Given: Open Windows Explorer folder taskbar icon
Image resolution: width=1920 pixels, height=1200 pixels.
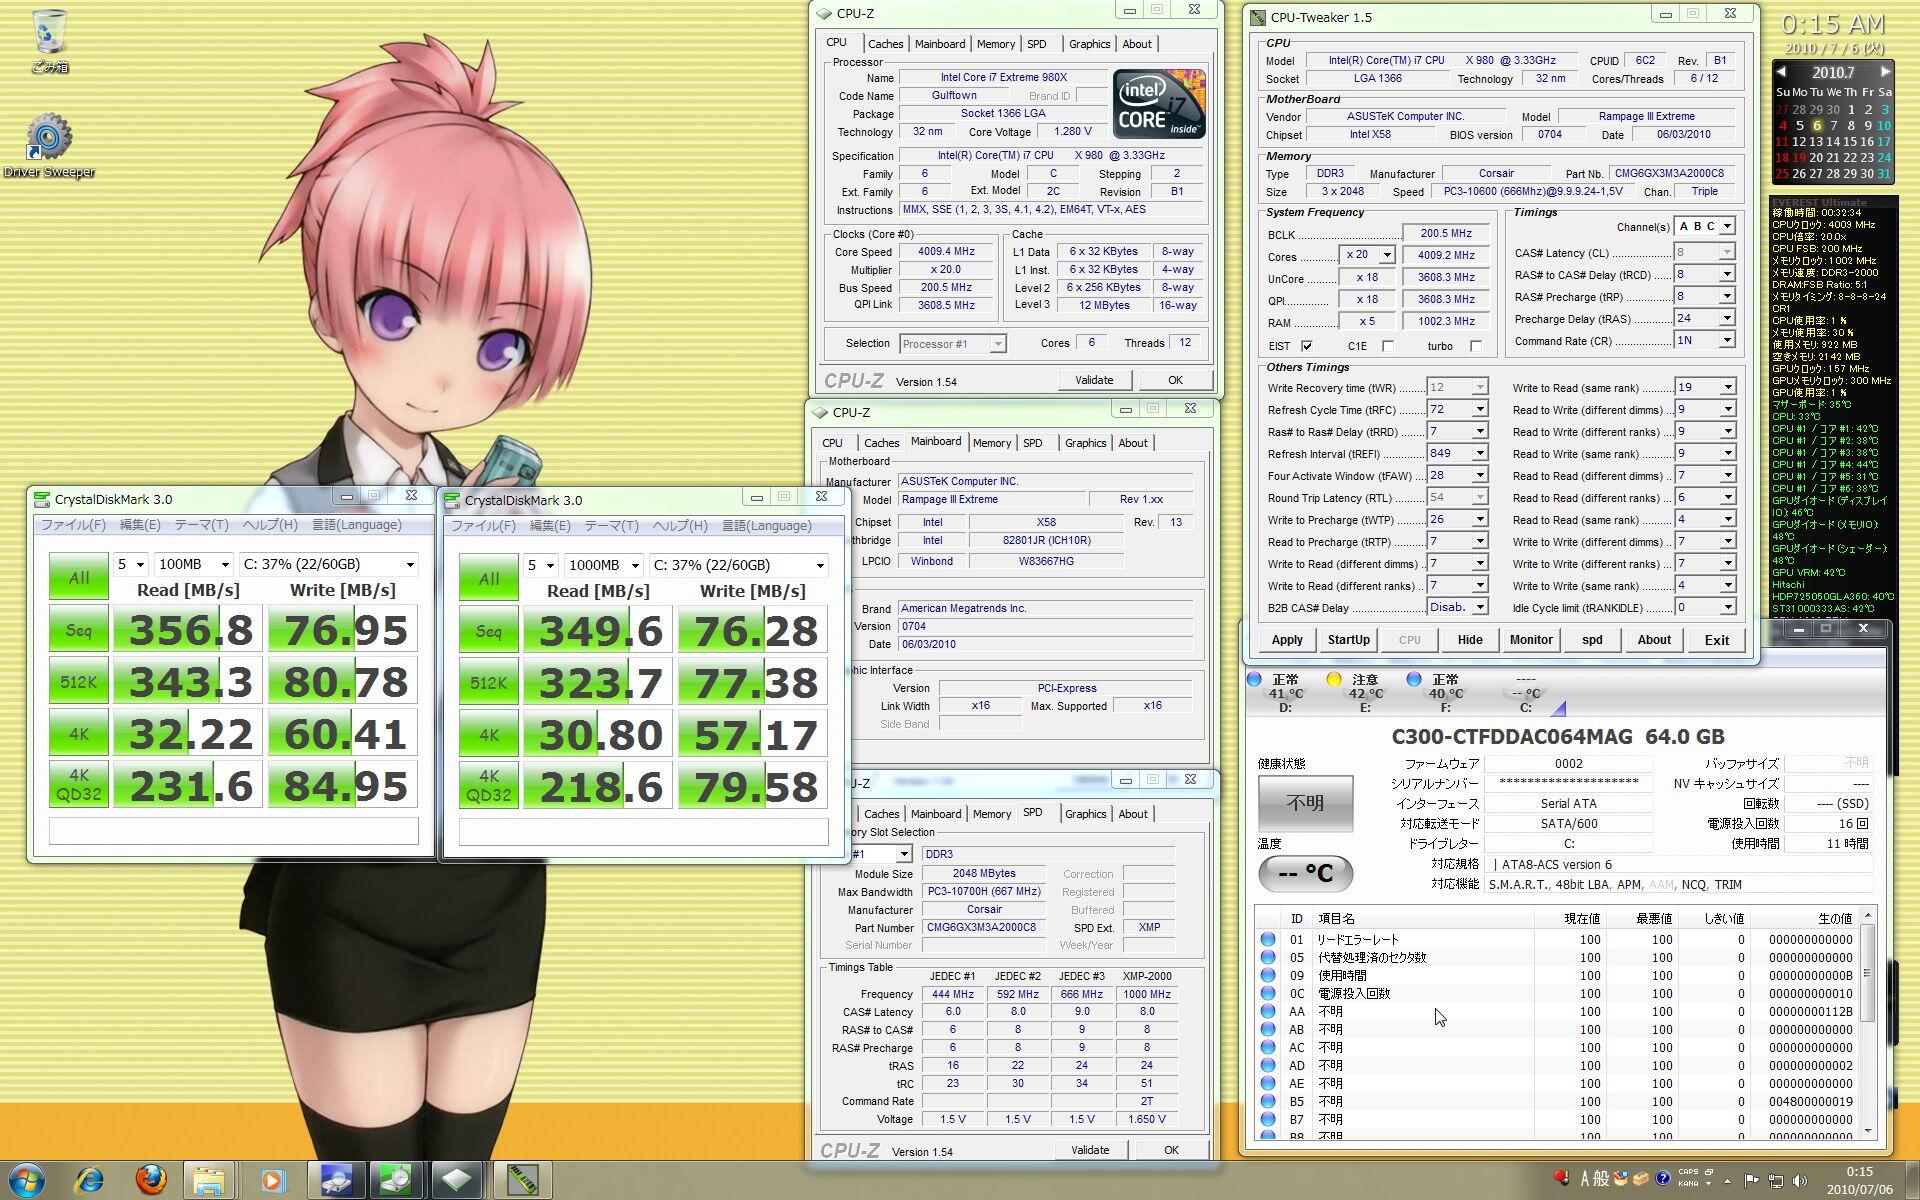Looking at the screenshot, I should [x=209, y=1180].
